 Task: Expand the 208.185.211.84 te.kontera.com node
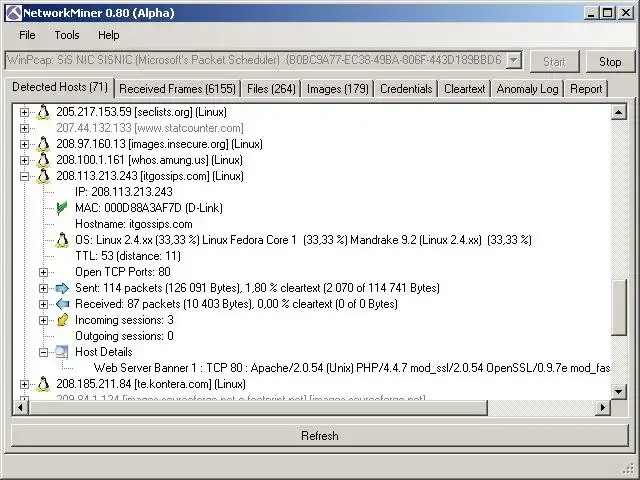(x=24, y=384)
